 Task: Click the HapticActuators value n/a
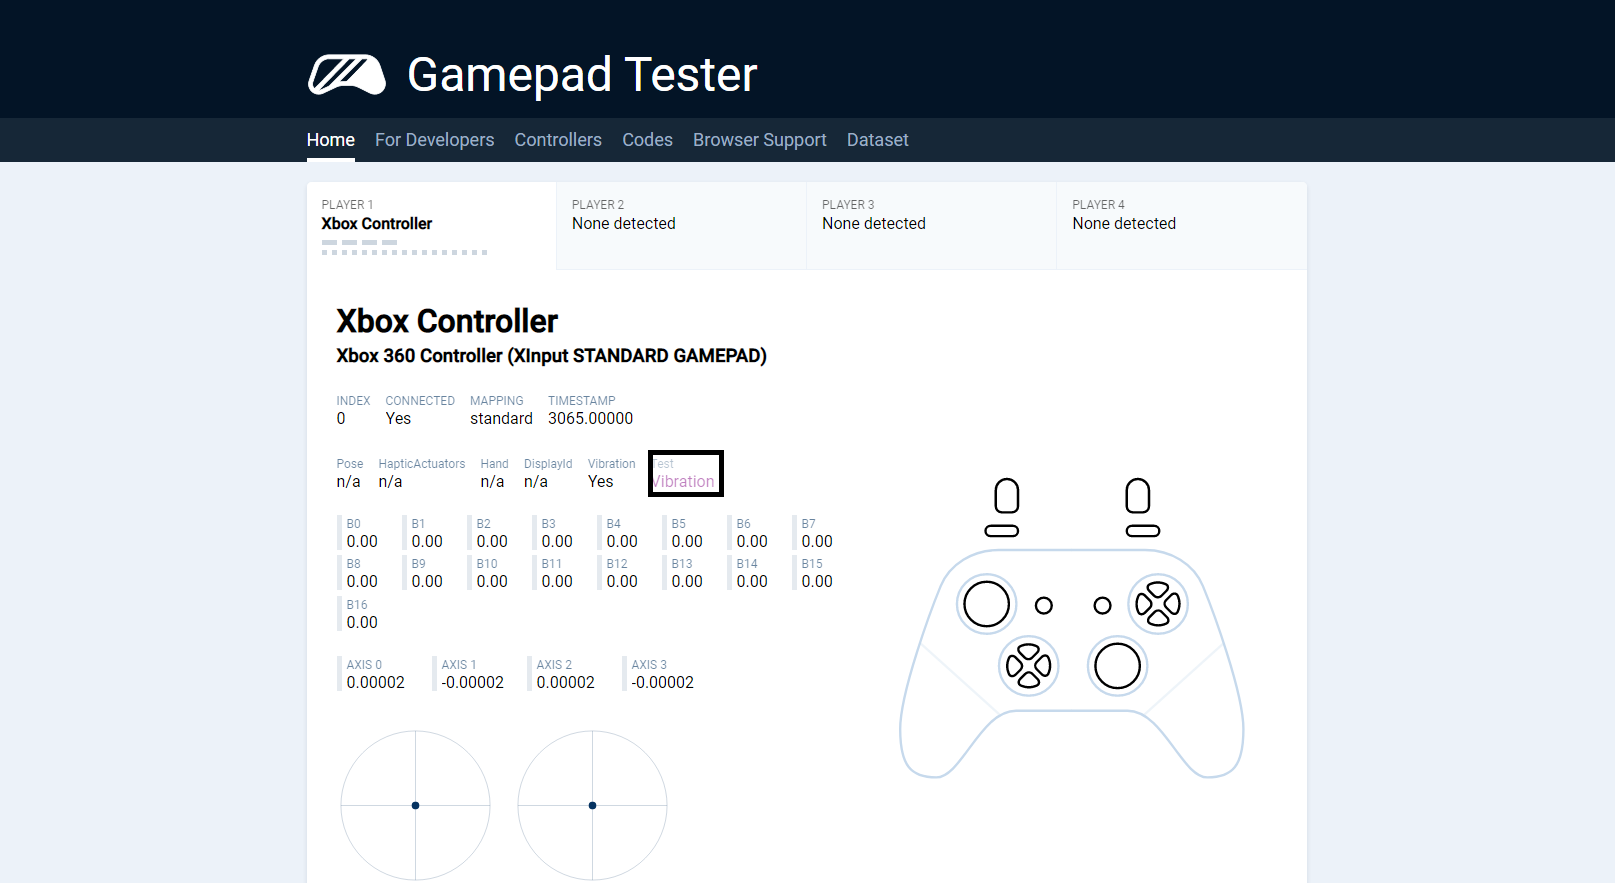(x=390, y=482)
